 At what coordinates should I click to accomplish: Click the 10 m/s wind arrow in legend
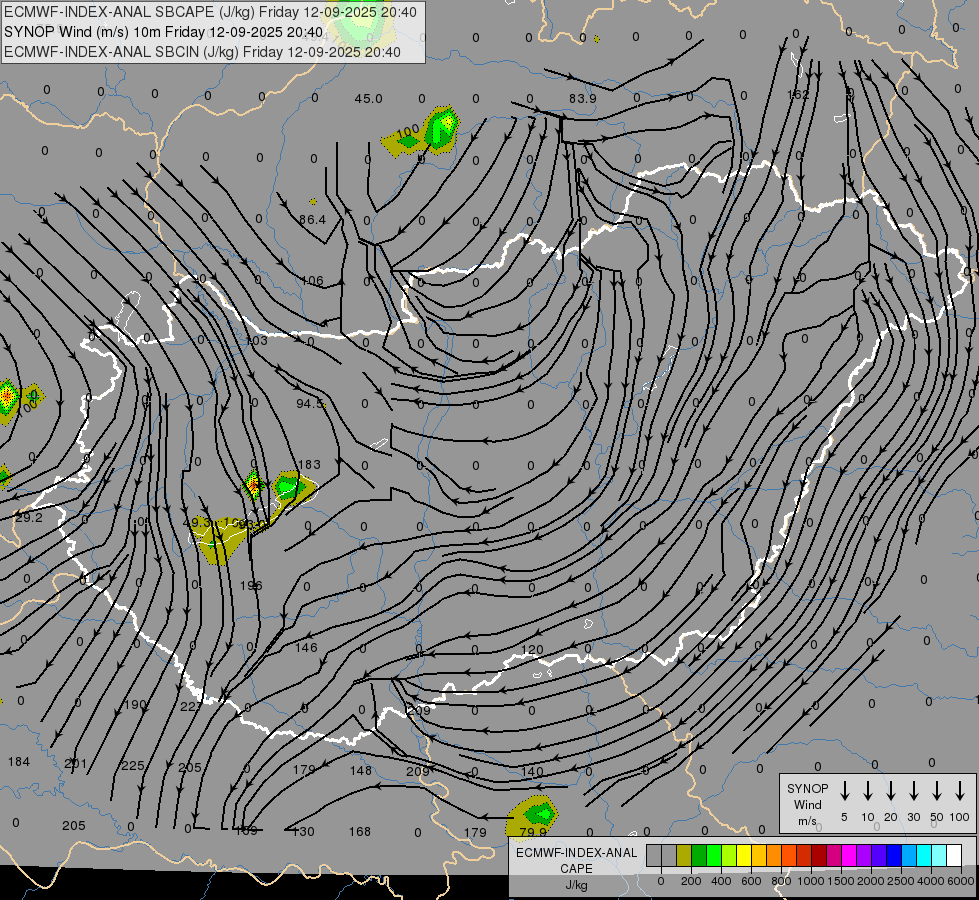point(867,791)
